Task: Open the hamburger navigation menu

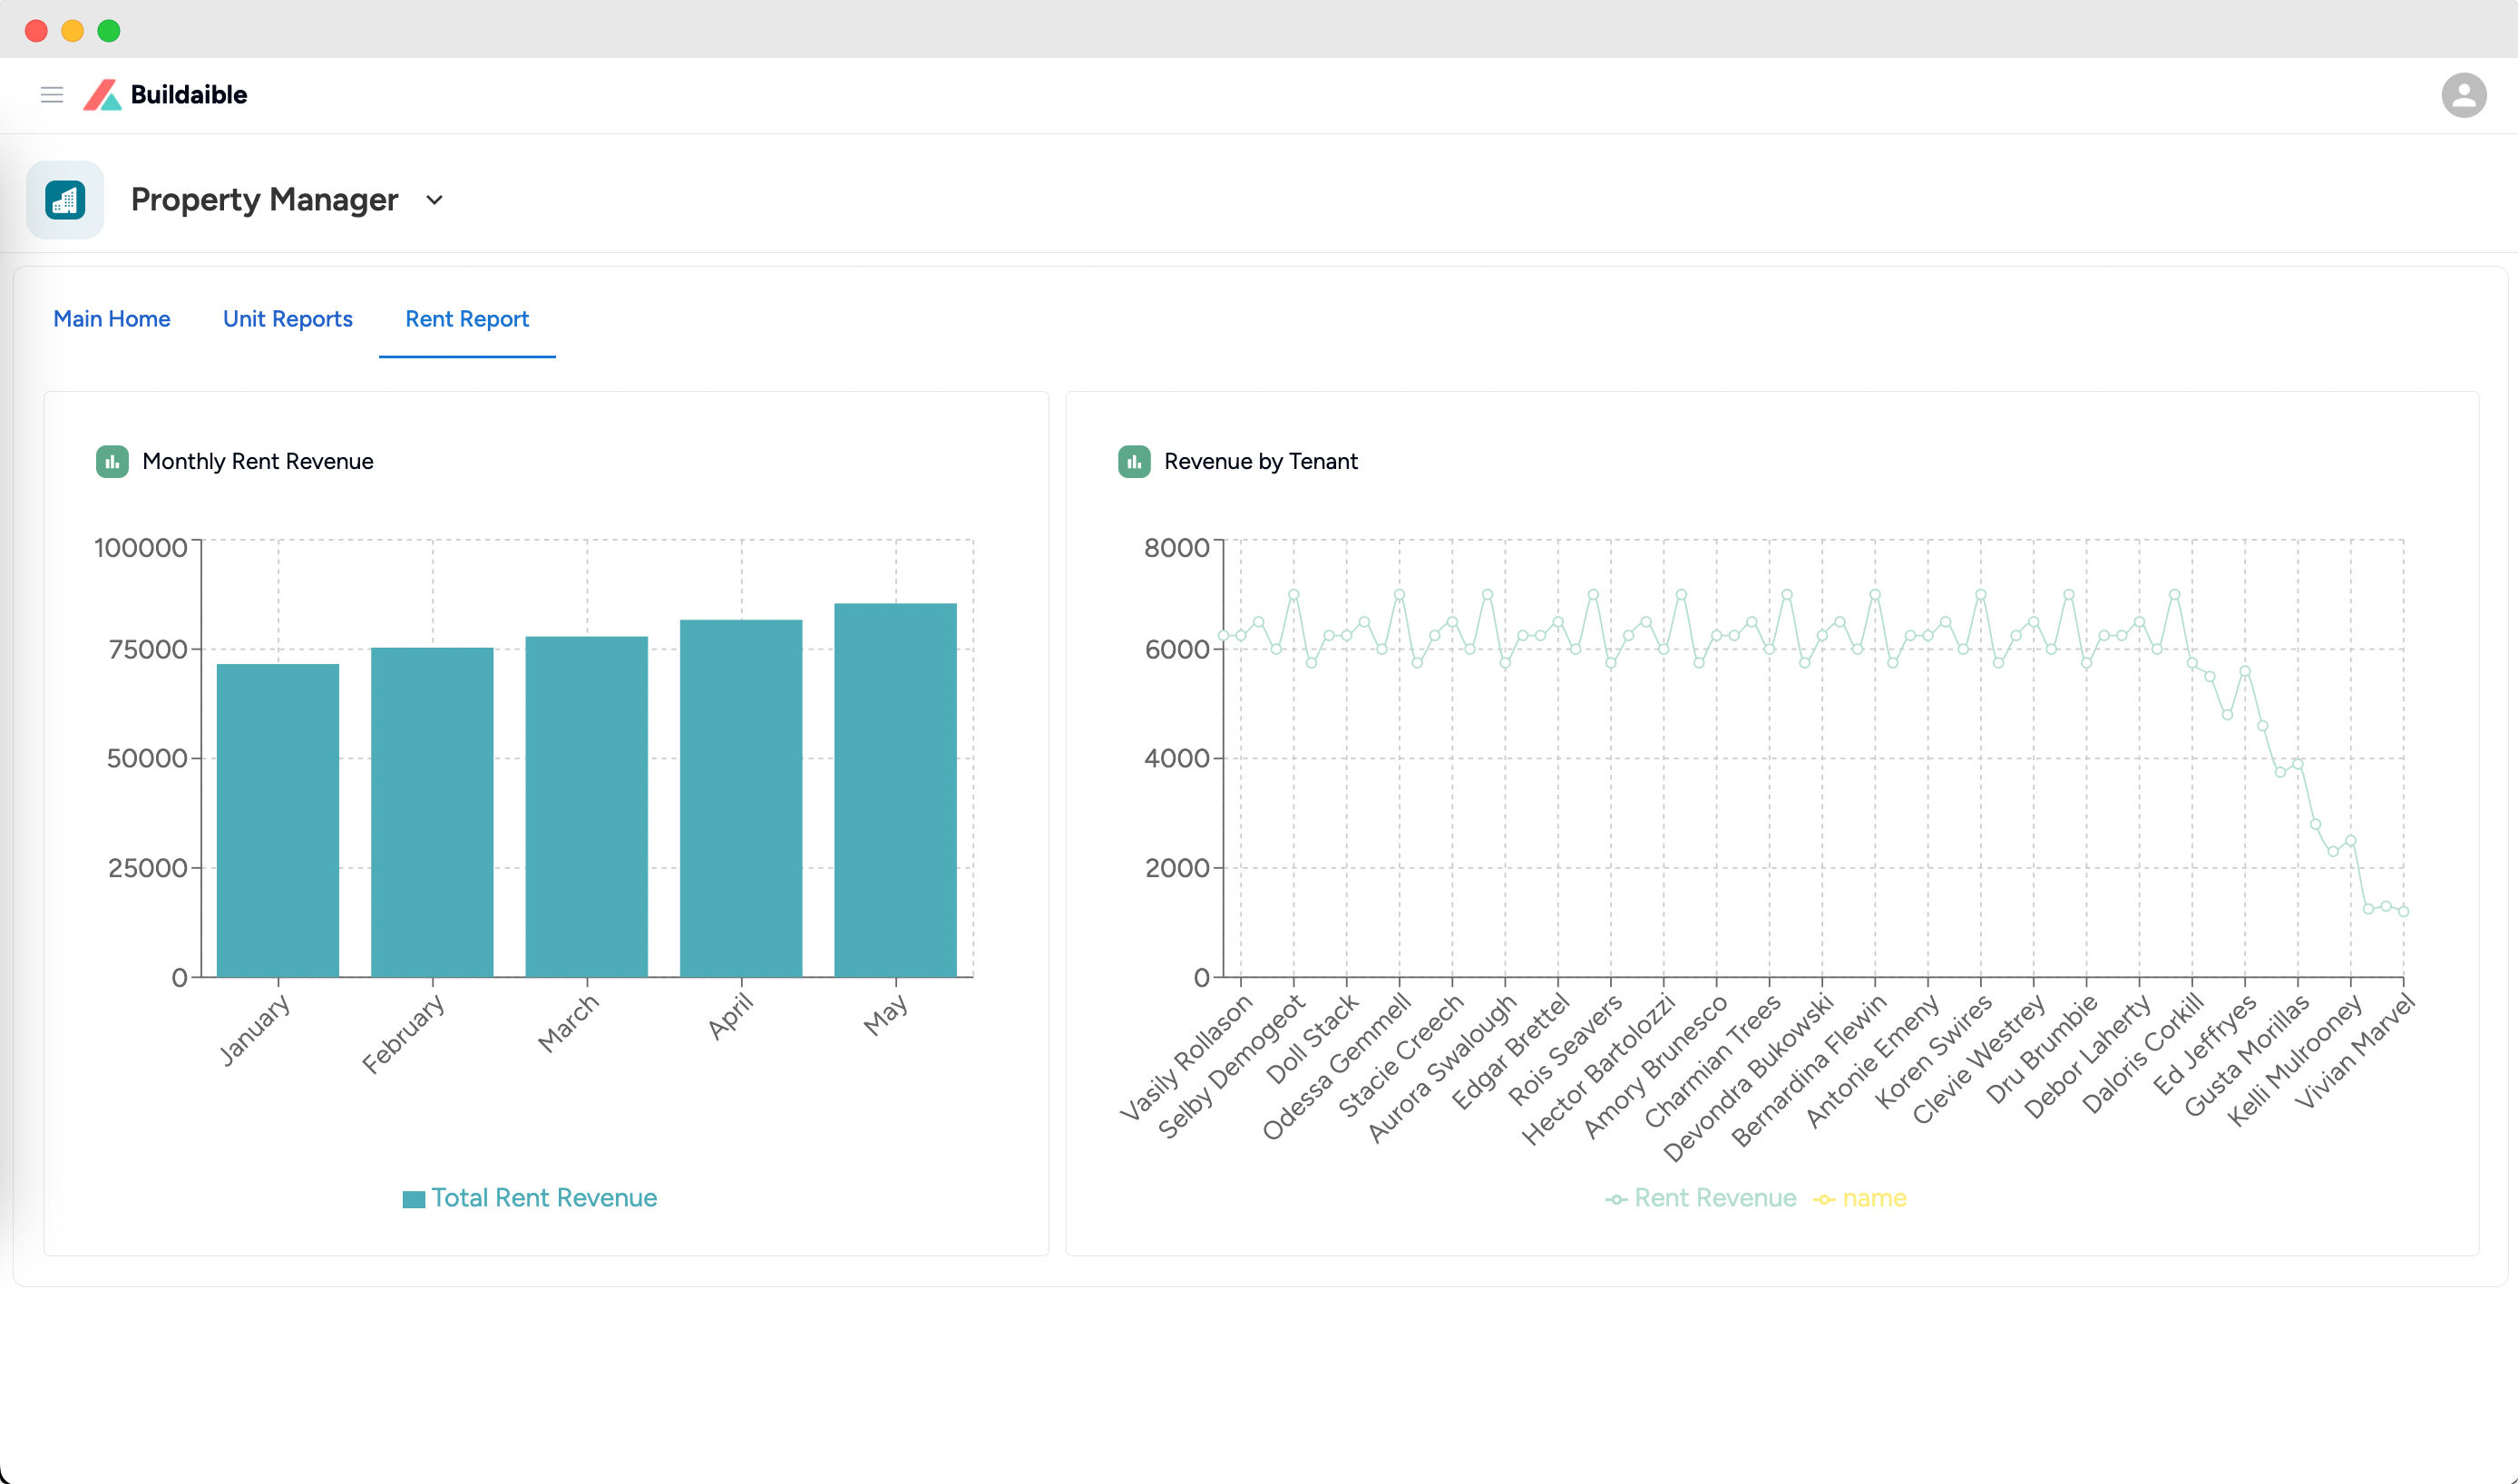Action: [52, 95]
